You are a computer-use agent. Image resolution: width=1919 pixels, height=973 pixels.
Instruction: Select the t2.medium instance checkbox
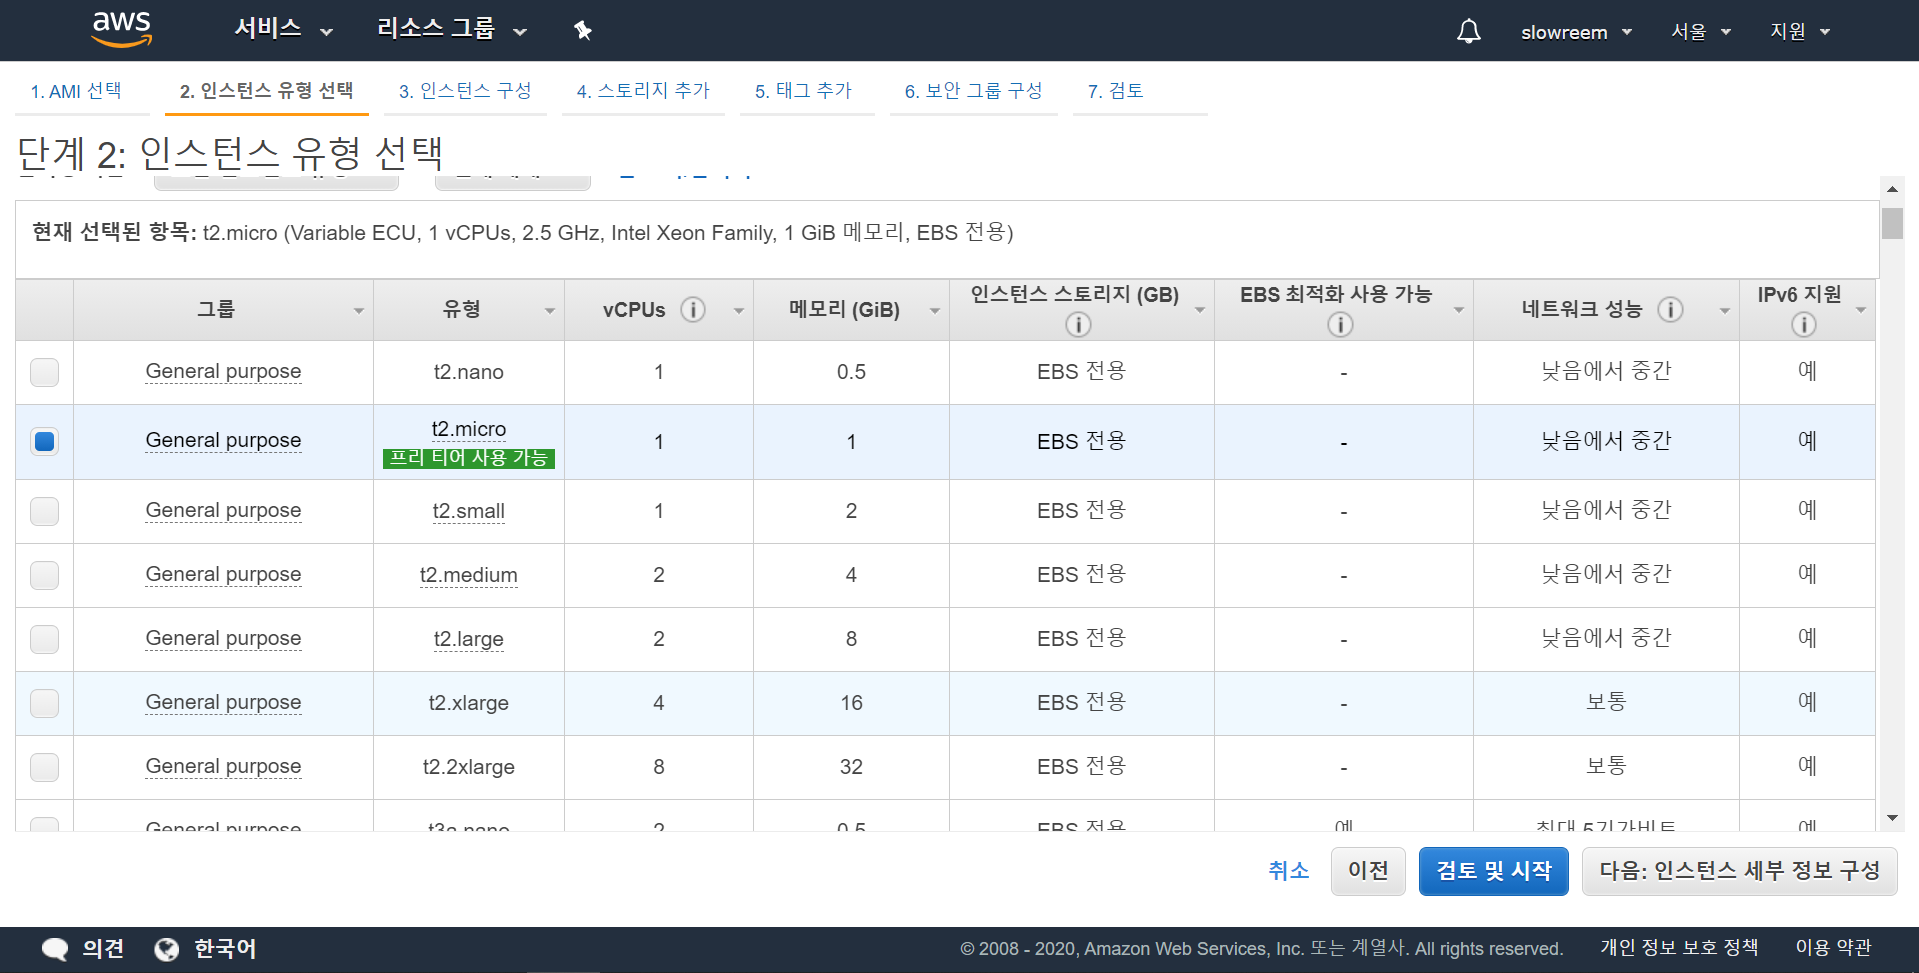[x=44, y=575]
